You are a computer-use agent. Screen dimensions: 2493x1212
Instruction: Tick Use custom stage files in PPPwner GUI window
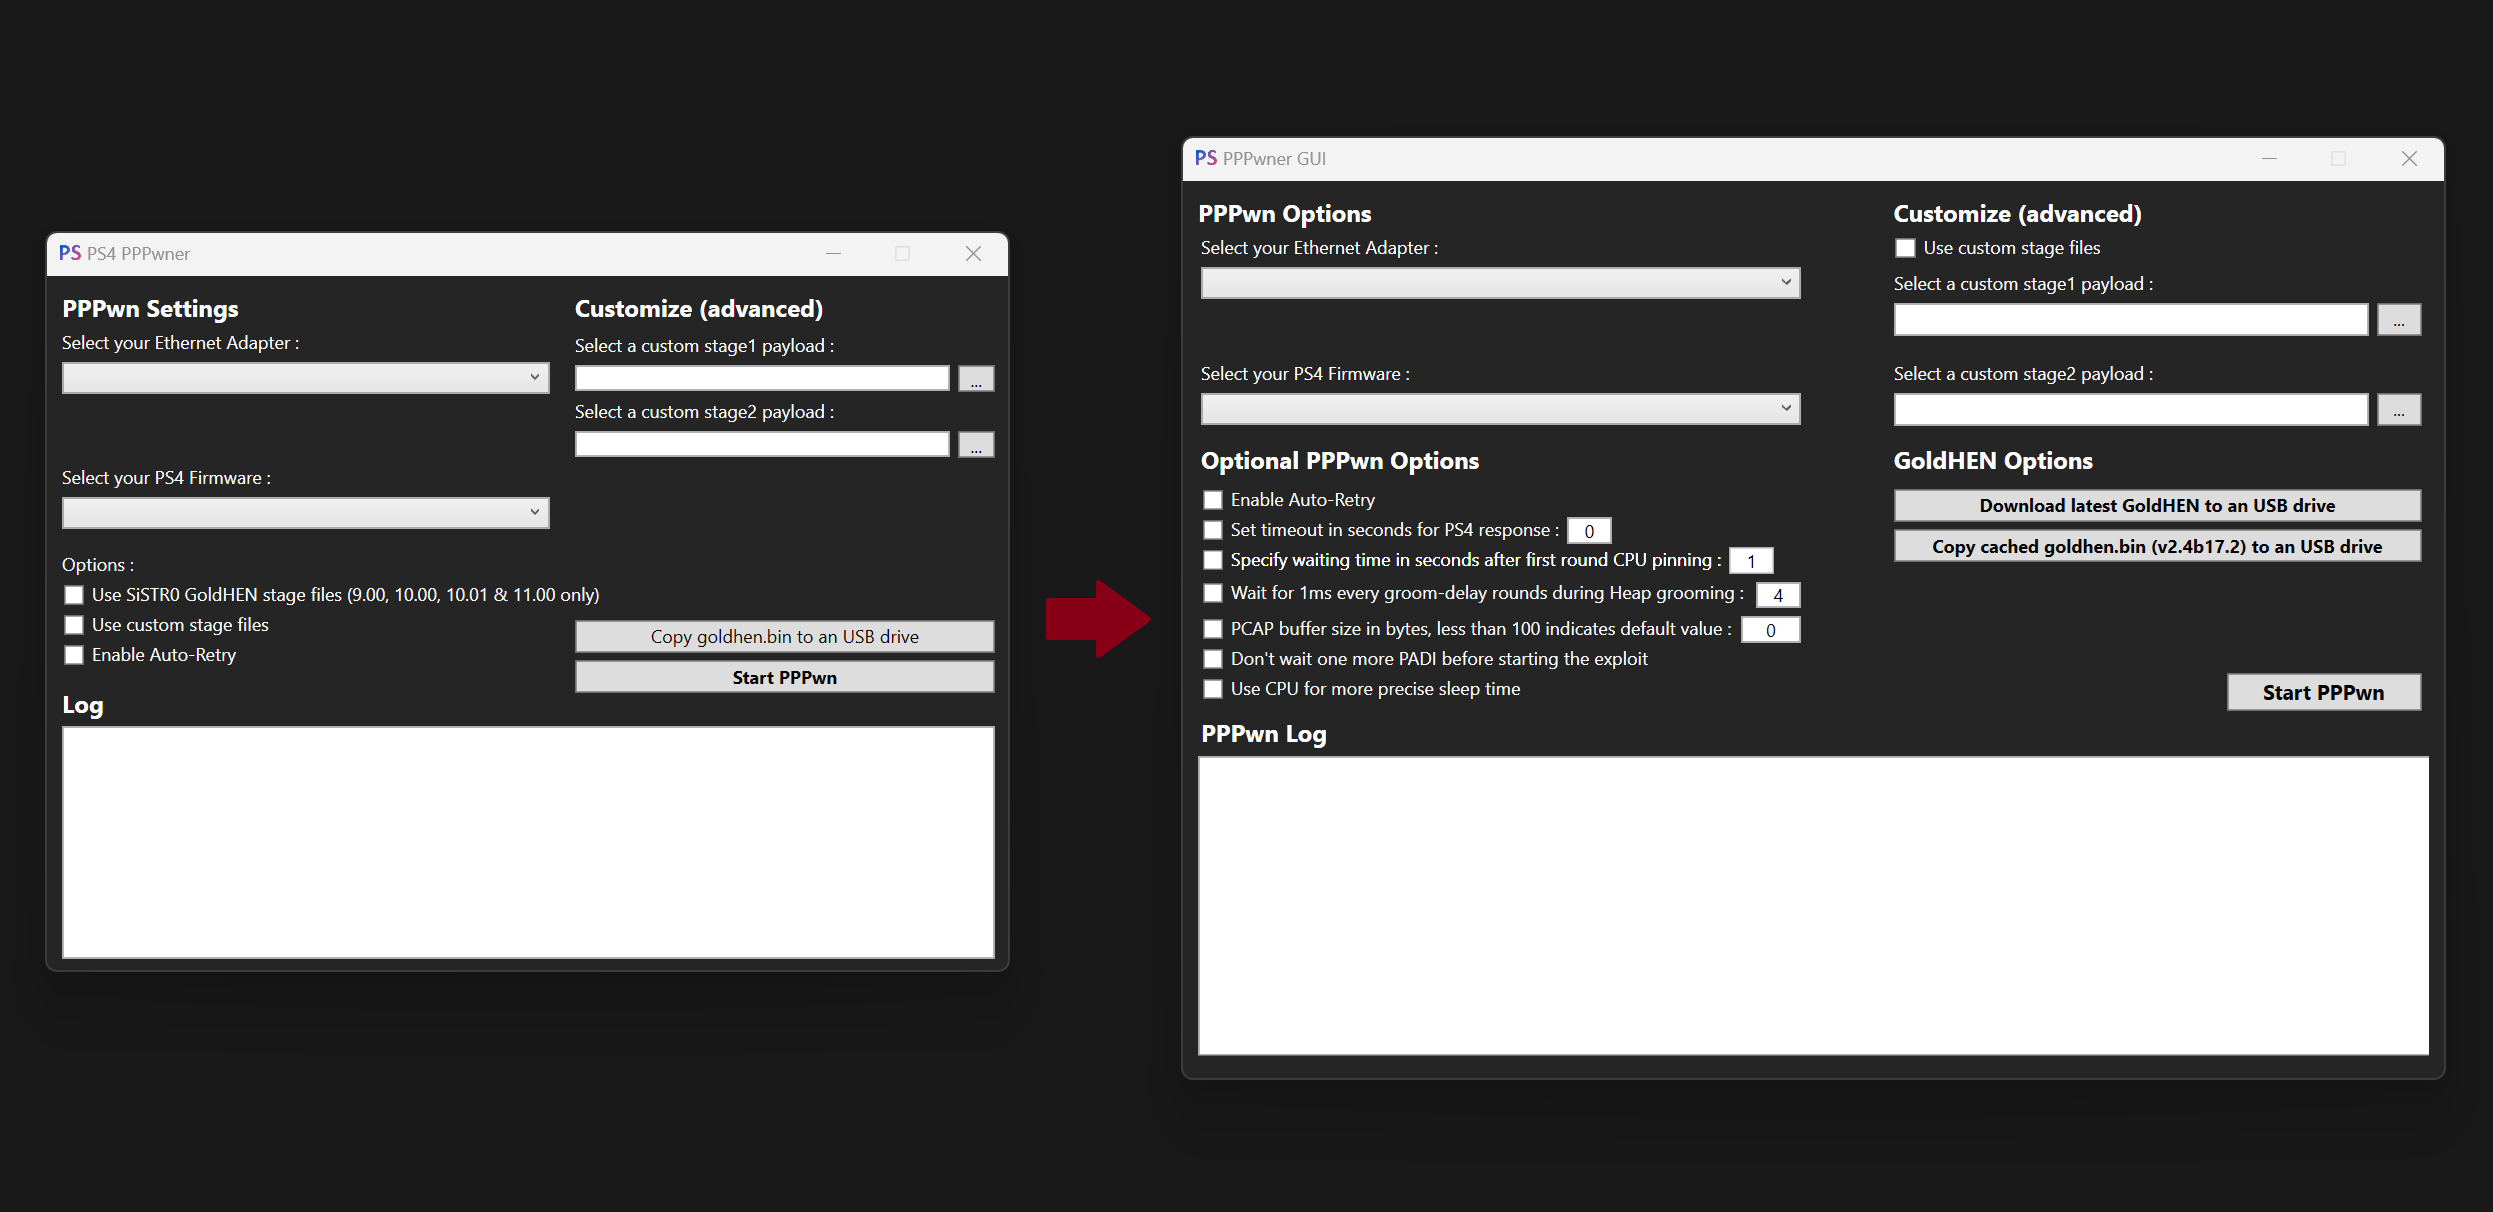1905,248
